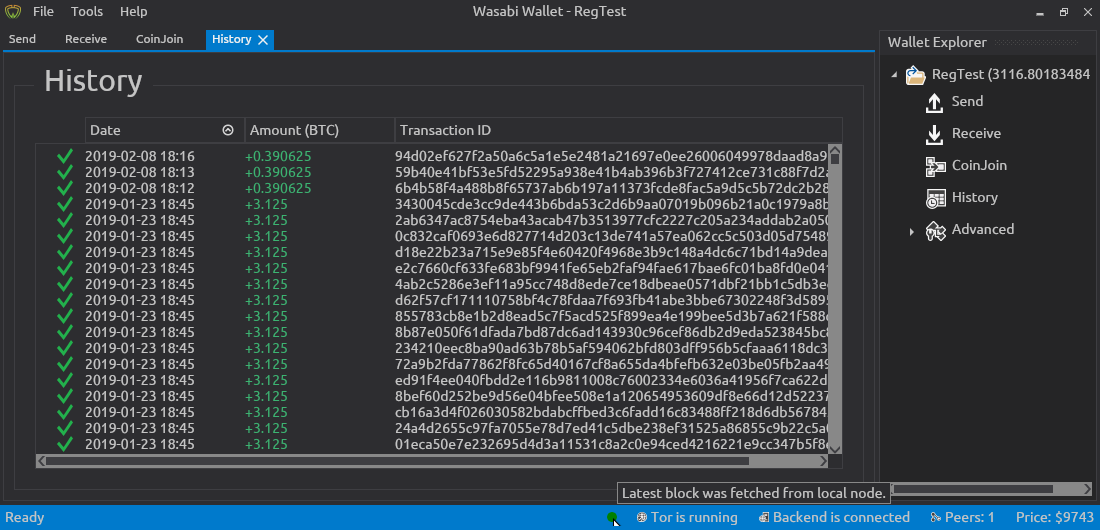Click the history table scroll right arrow
1100x530 pixels.
pos(824,461)
